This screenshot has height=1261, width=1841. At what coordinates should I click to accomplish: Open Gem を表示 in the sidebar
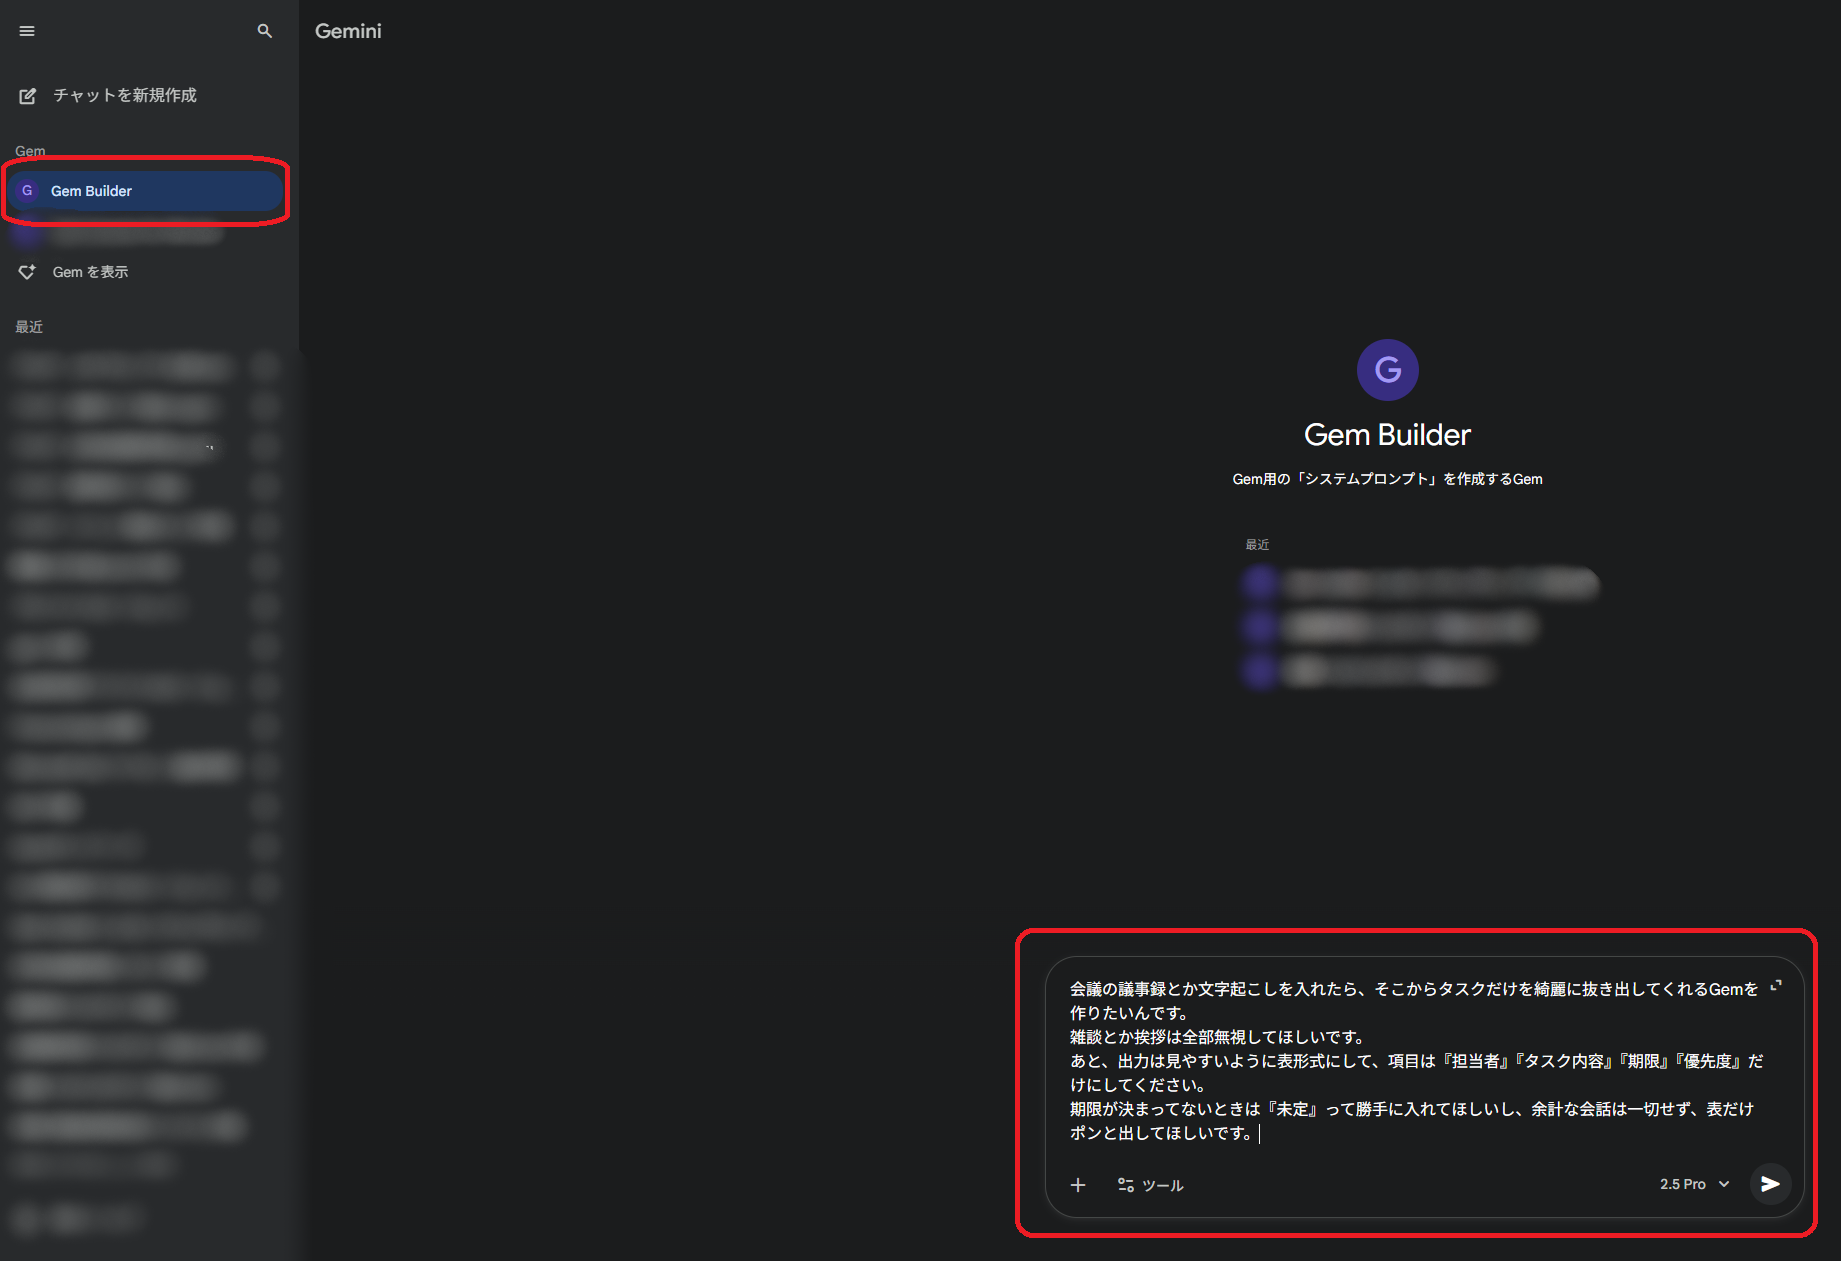coord(90,272)
